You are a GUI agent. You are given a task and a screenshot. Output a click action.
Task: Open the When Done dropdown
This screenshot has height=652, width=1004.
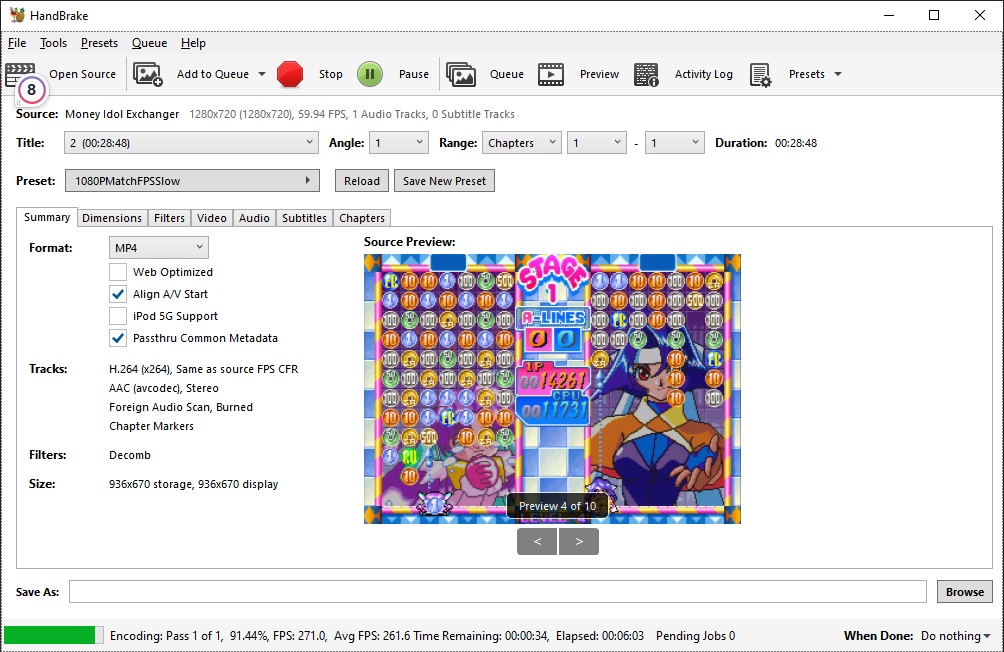pyautogui.click(x=956, y=636)
